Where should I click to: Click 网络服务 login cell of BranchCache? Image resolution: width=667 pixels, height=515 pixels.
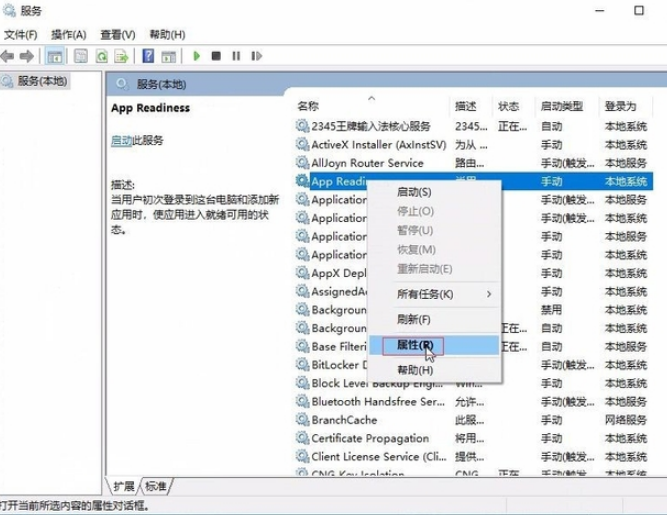coord(625,420)
